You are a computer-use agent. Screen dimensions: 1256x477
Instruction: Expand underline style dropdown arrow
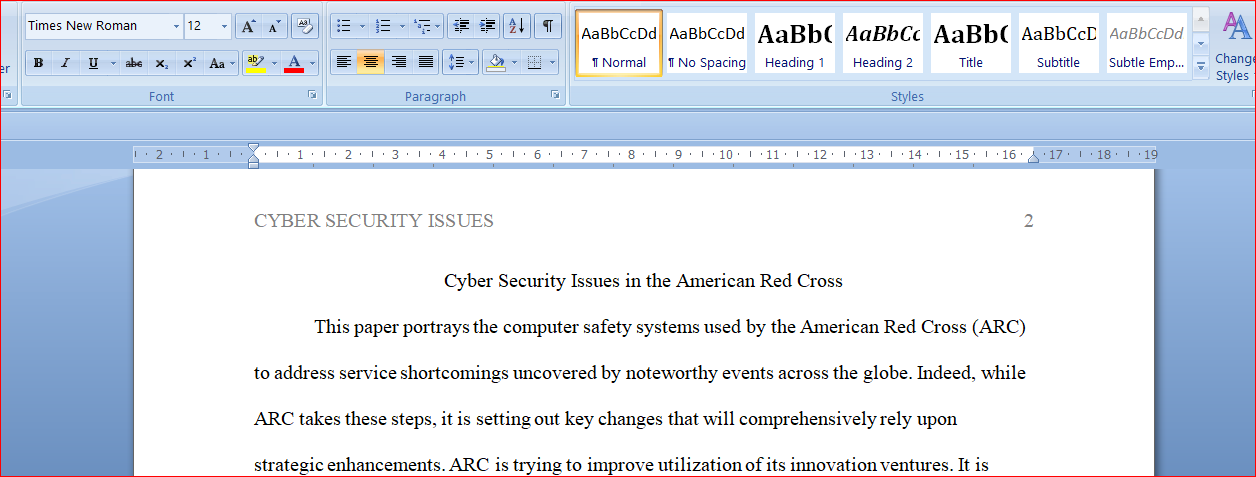[113, 63]
